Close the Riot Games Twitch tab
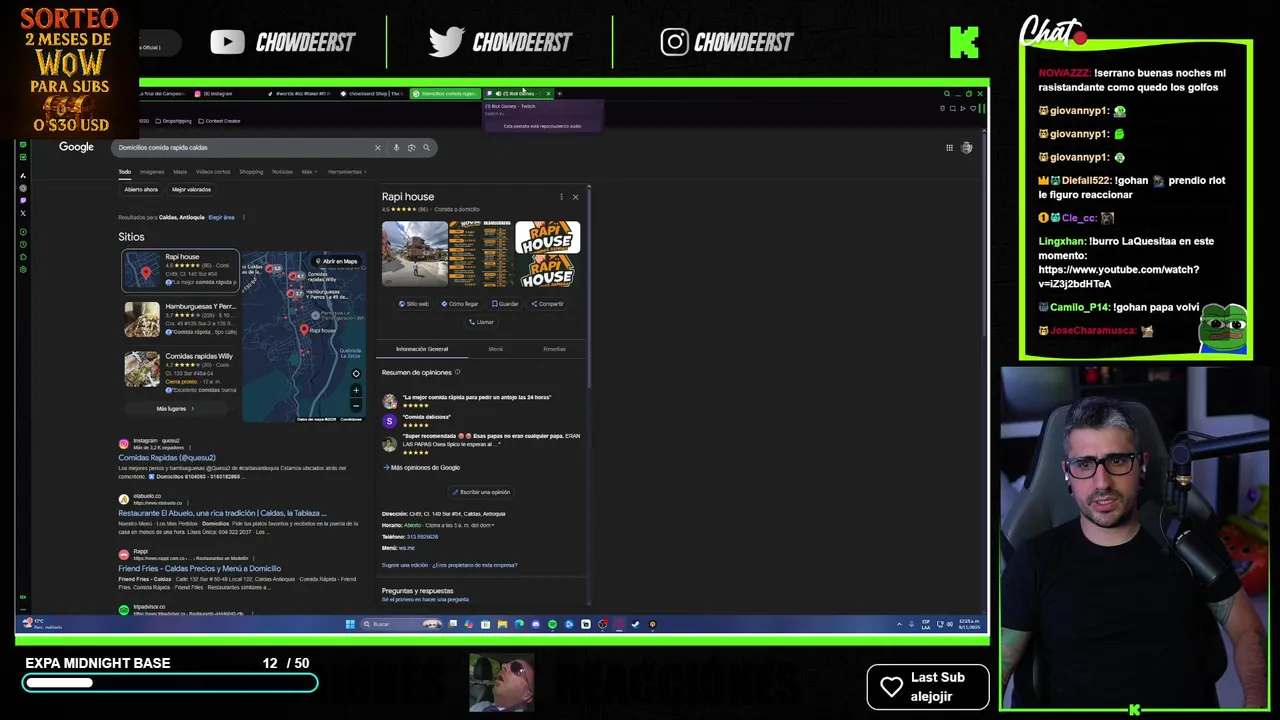This screenshot has width=1280, height=720. click(x=548, y=94)
